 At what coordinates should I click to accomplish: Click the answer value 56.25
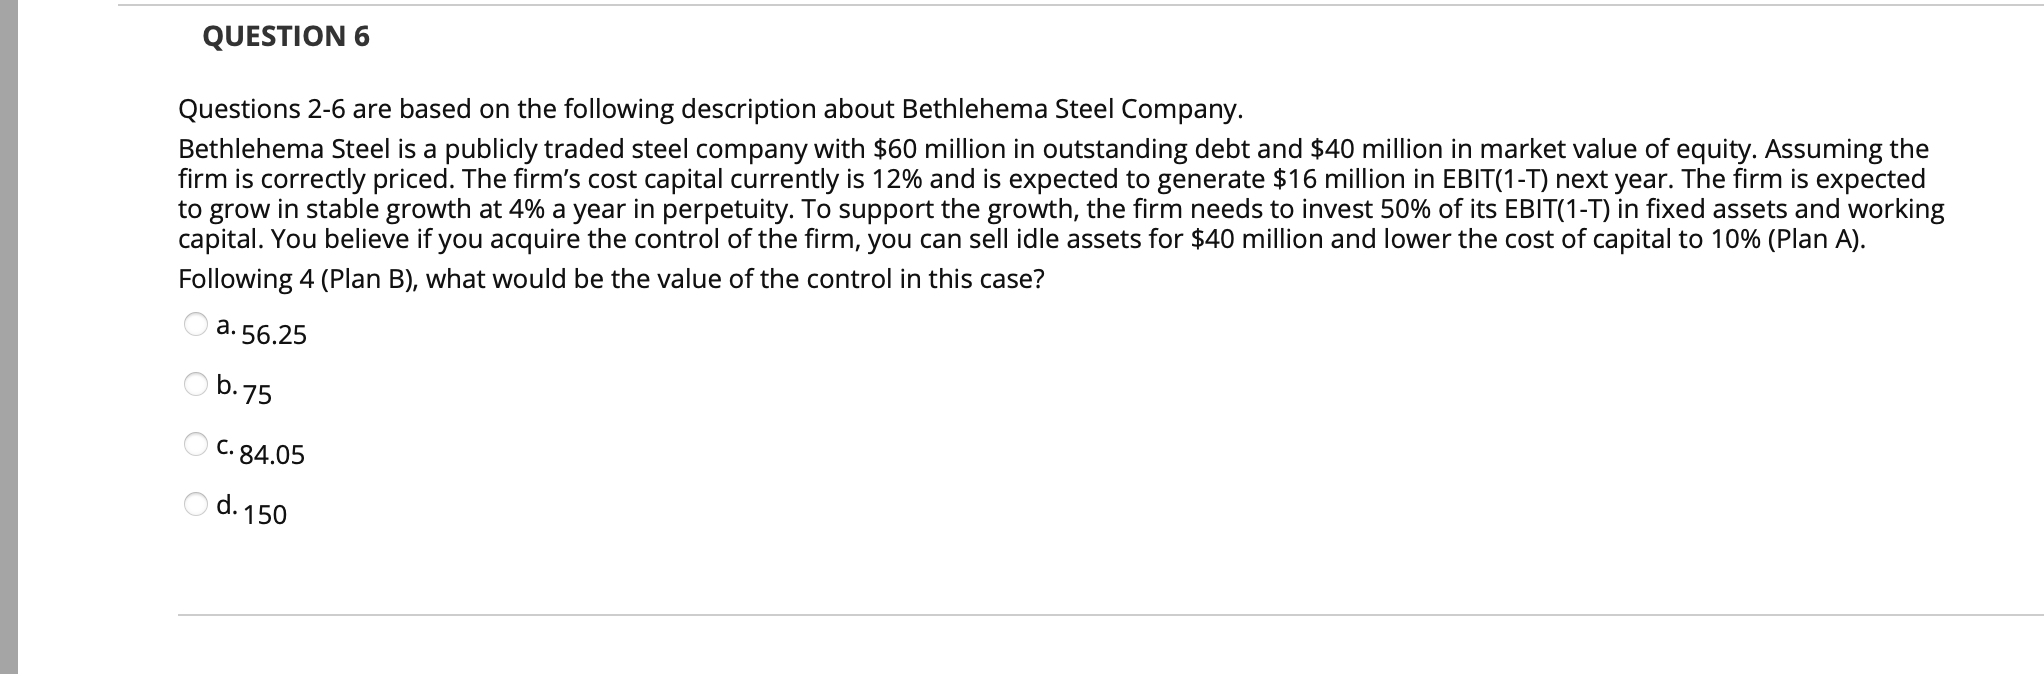tap(274, 335)
